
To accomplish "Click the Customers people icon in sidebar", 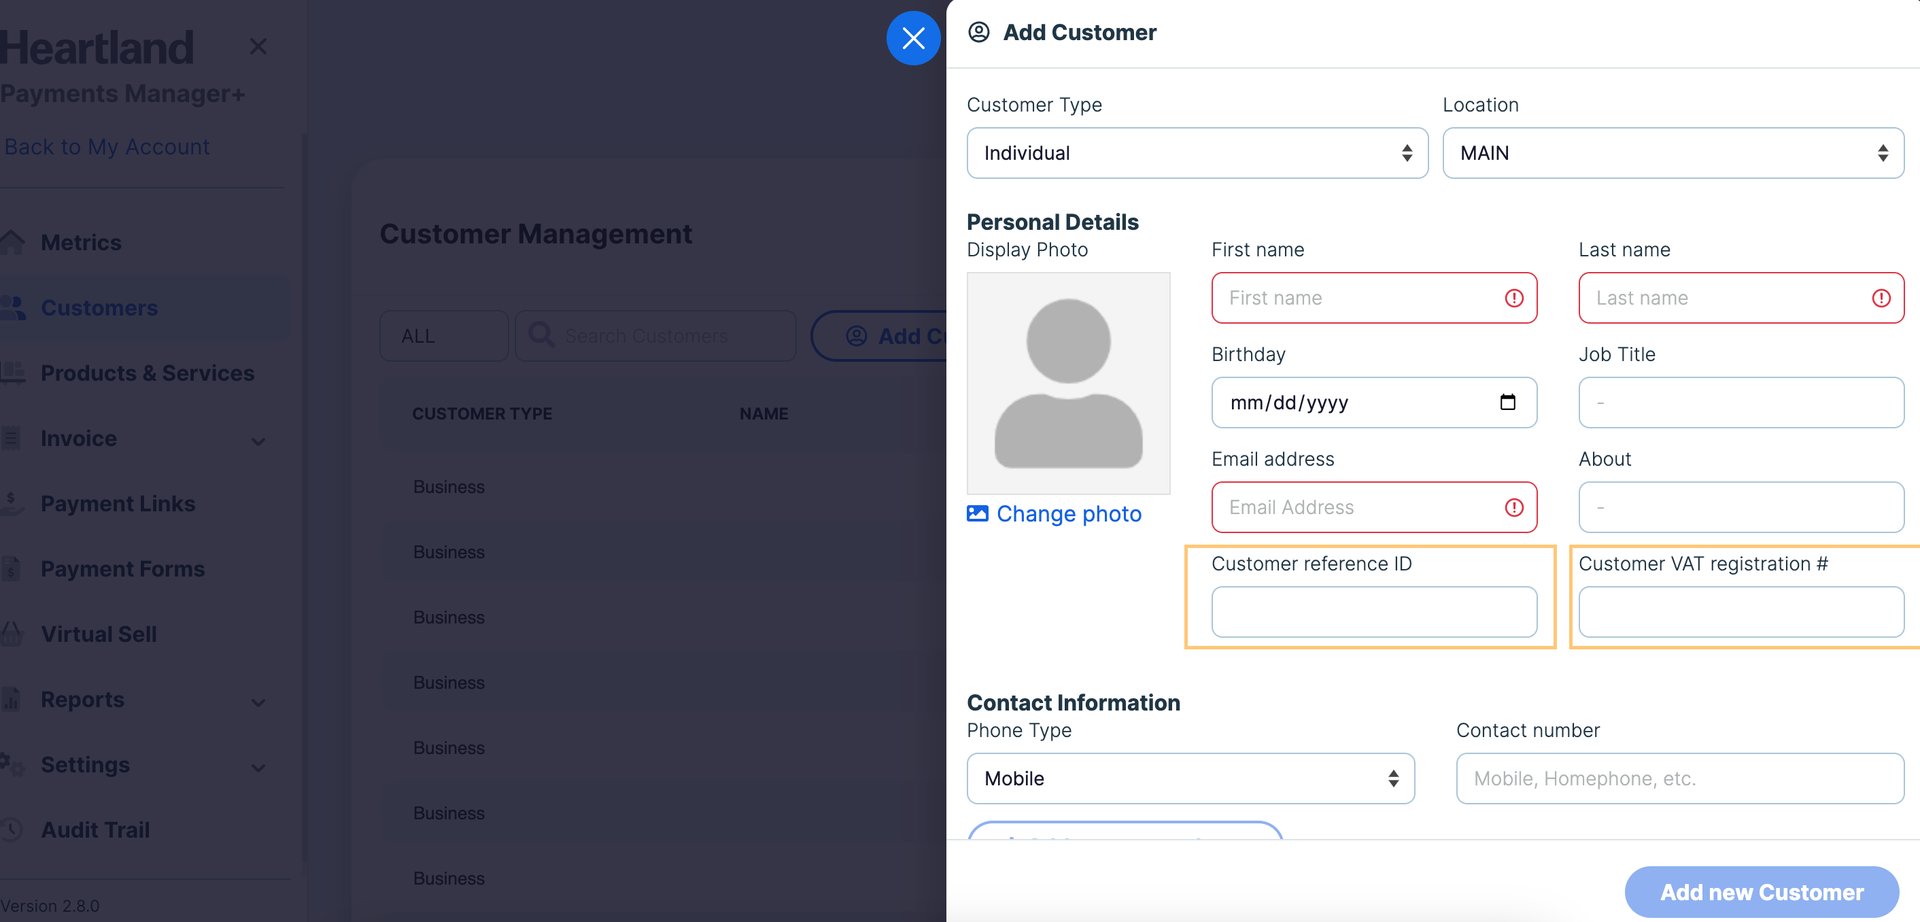I will click(x=12, y=308).
